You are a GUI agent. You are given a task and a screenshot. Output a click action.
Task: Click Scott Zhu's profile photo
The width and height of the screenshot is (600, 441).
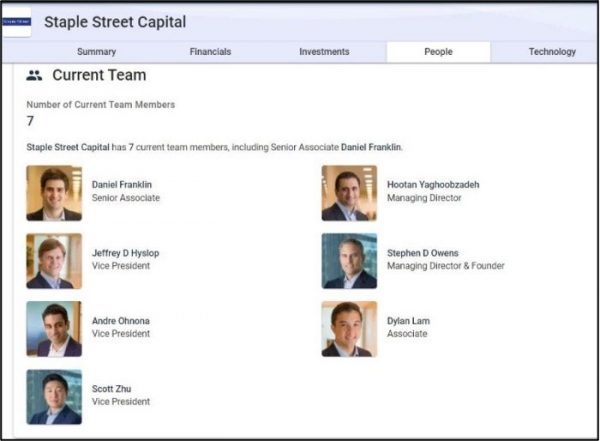click(x=54, y=397)
